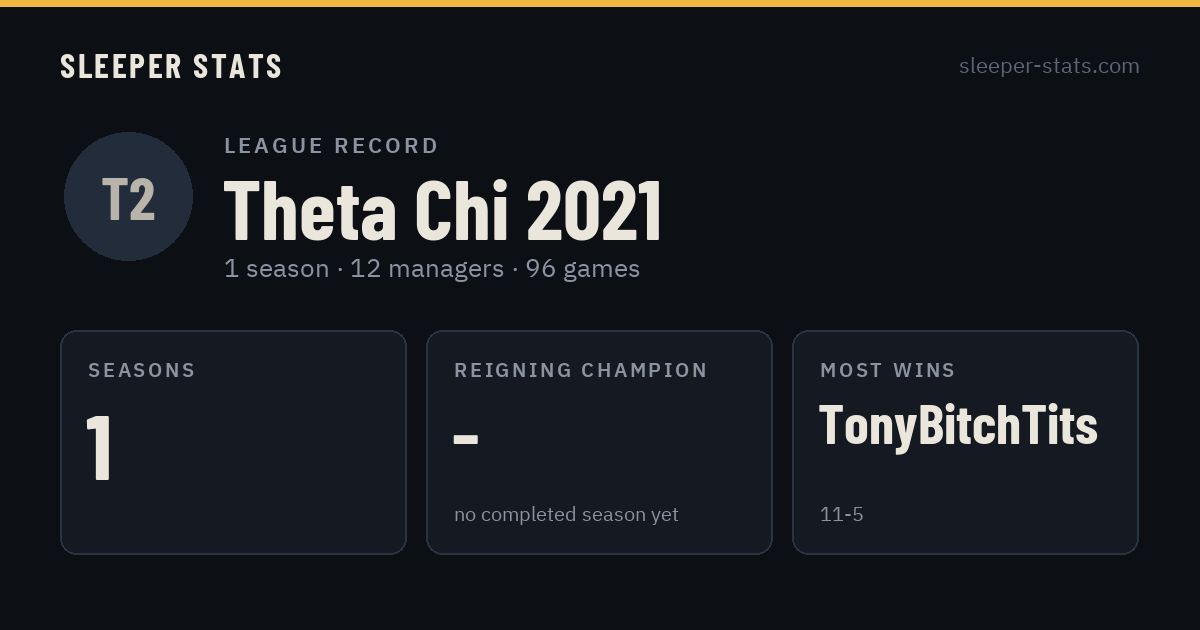1200x630 pixels.
Task: Click the LEAGUE RECORD label
Action: tap(331, 146)
